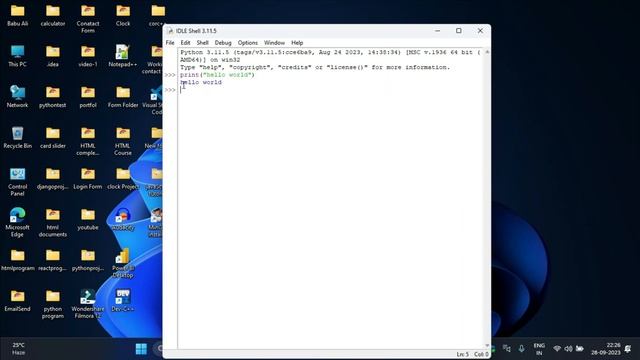Open Wi-Fi network settings in tray

coord(557,349)
